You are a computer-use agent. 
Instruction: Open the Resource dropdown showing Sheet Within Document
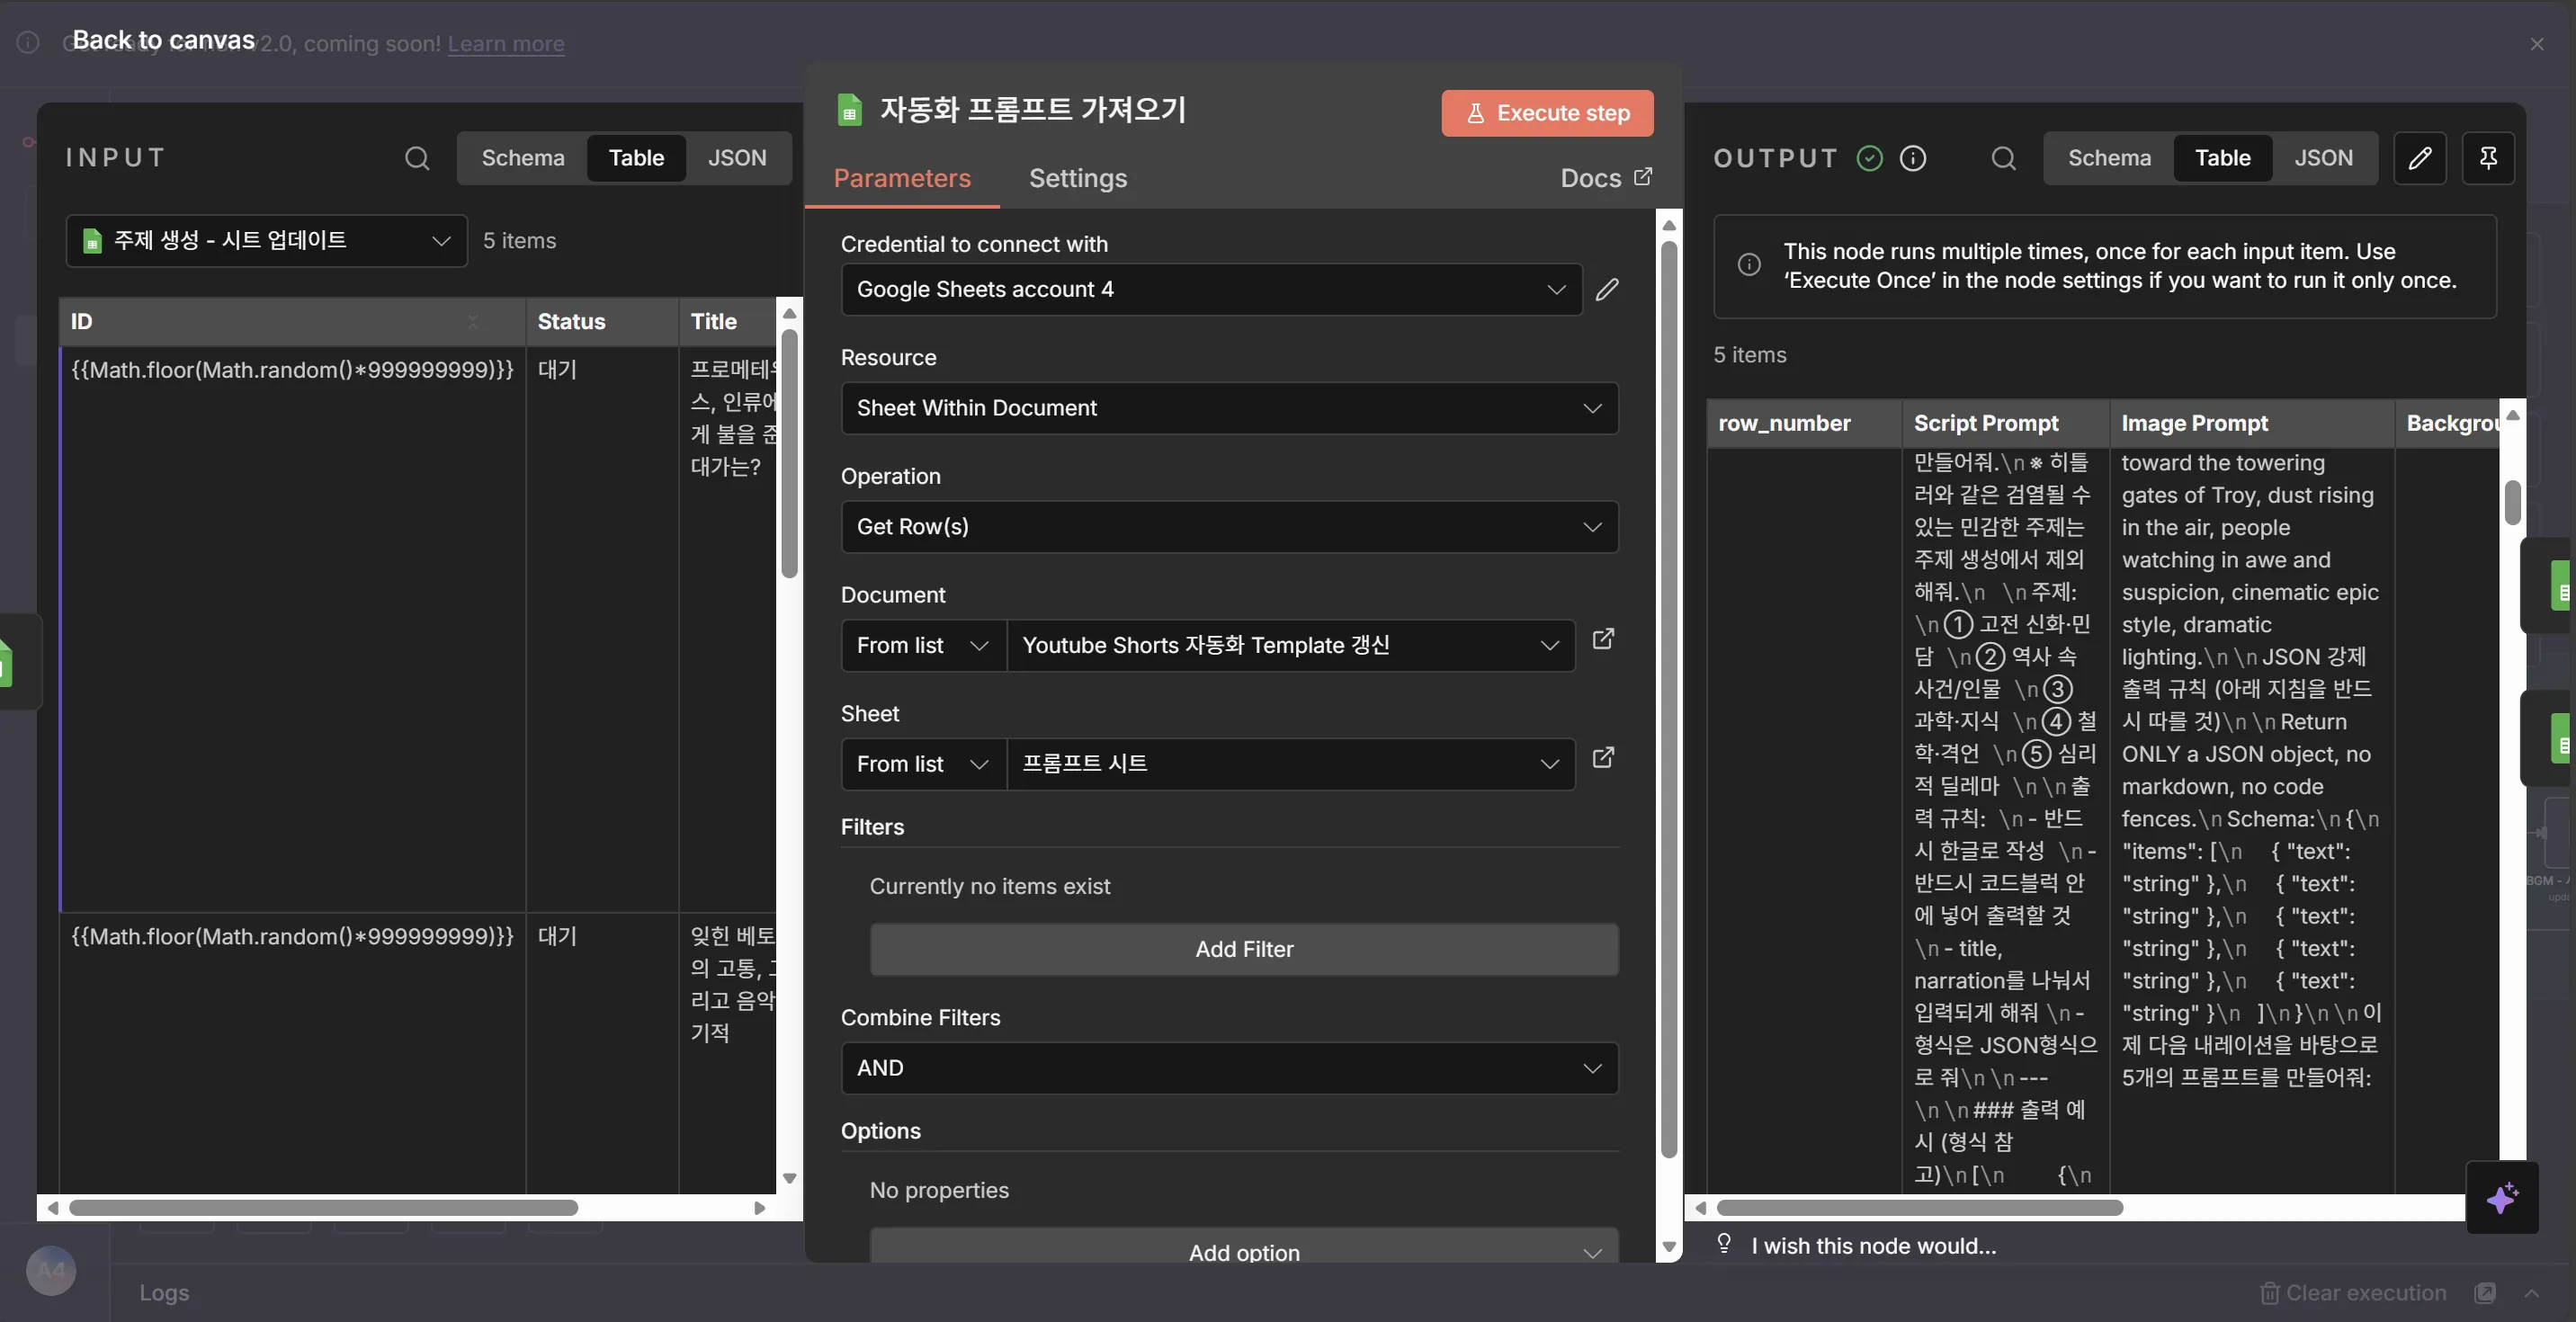pos(1229,408)
